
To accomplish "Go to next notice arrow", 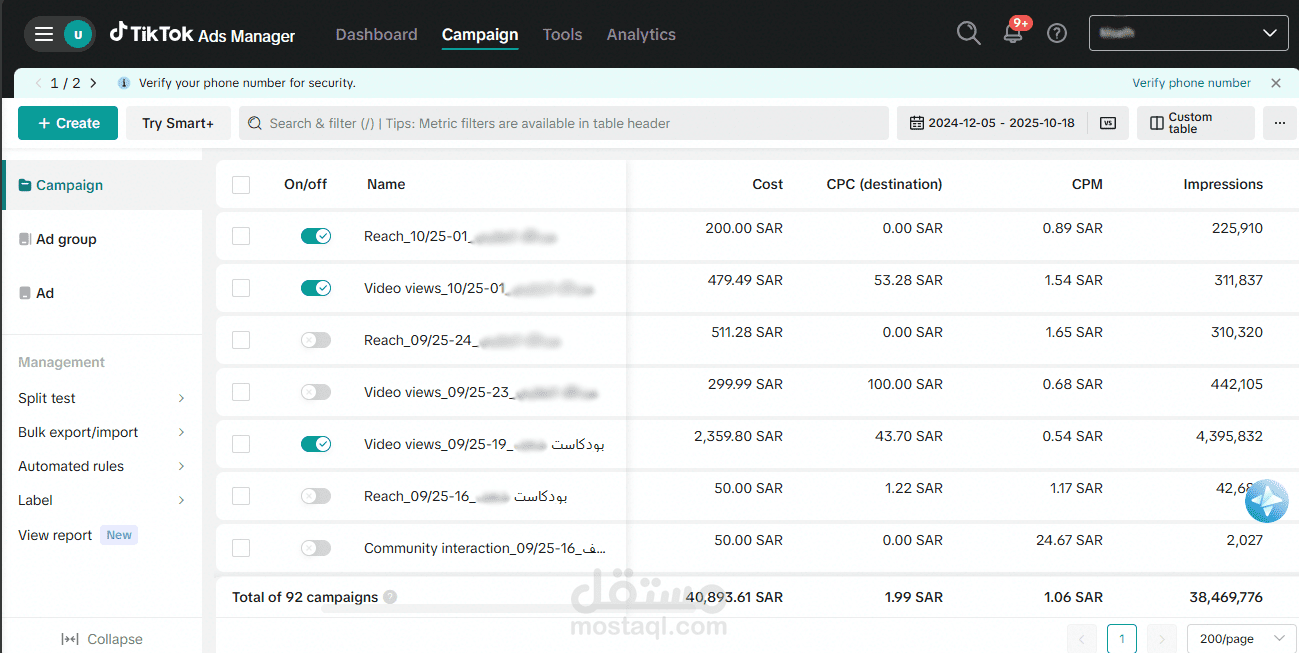I will [x=93, y=83].
